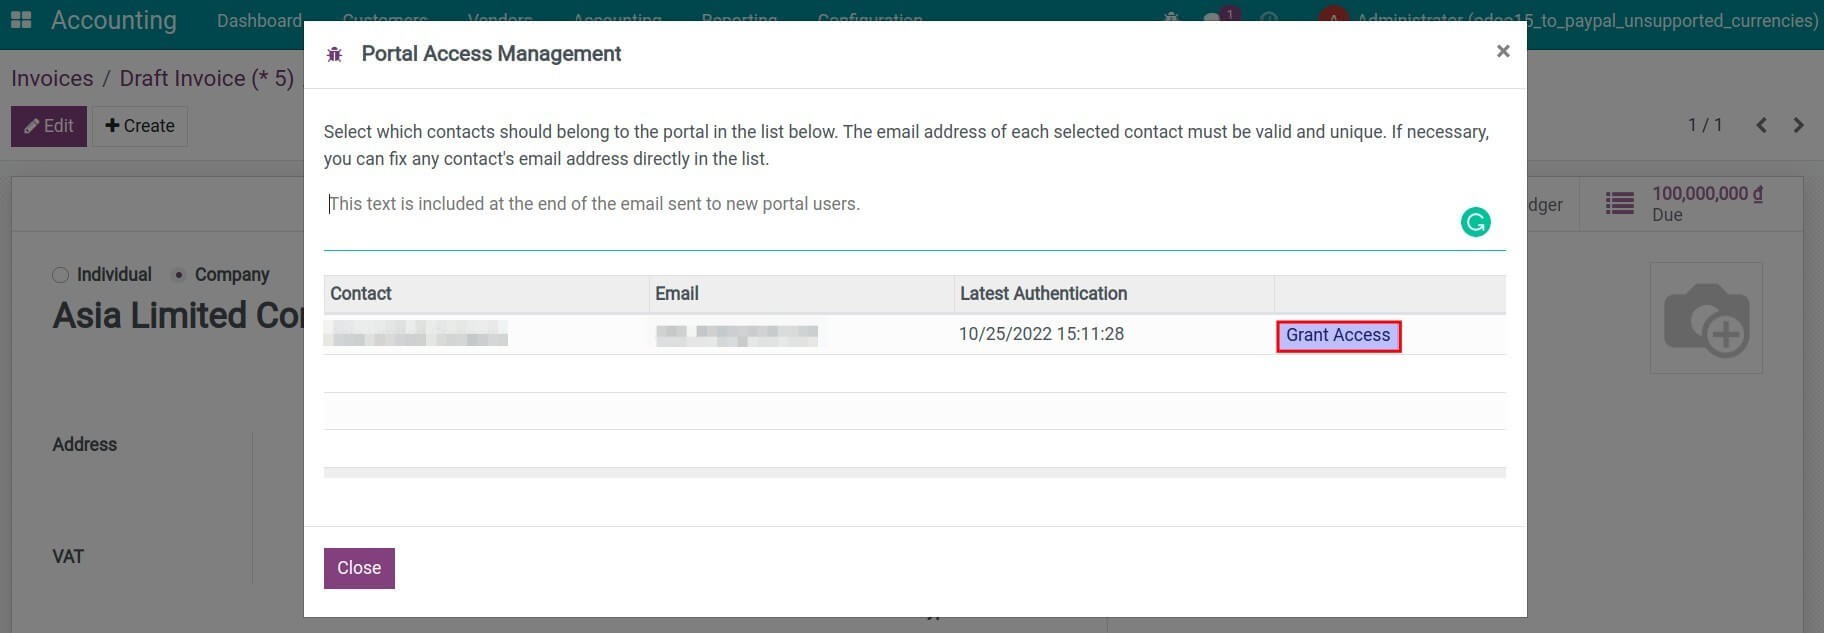Follow the Invoices breadcrumb link
Screen dimensions: 1824x633
(52, 77)
